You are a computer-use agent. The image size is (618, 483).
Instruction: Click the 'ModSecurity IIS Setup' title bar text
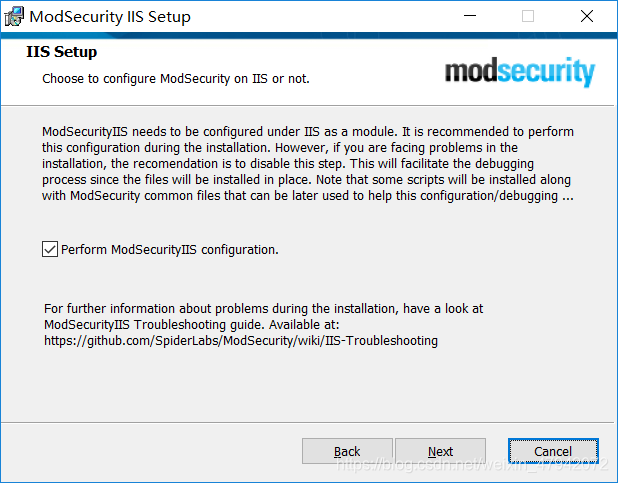click(x=110, y=17)
